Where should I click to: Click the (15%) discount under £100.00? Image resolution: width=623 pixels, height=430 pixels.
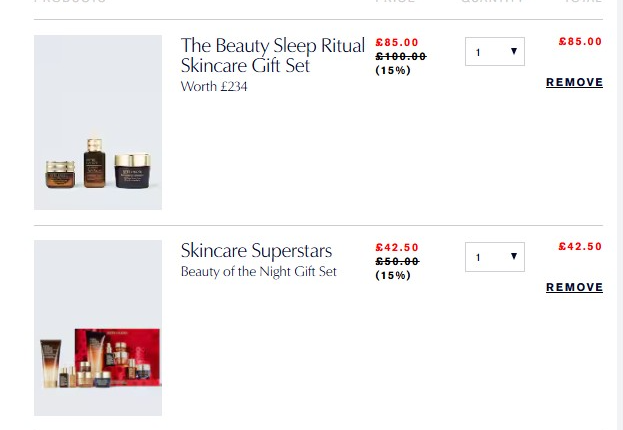[x=393, y=70]
